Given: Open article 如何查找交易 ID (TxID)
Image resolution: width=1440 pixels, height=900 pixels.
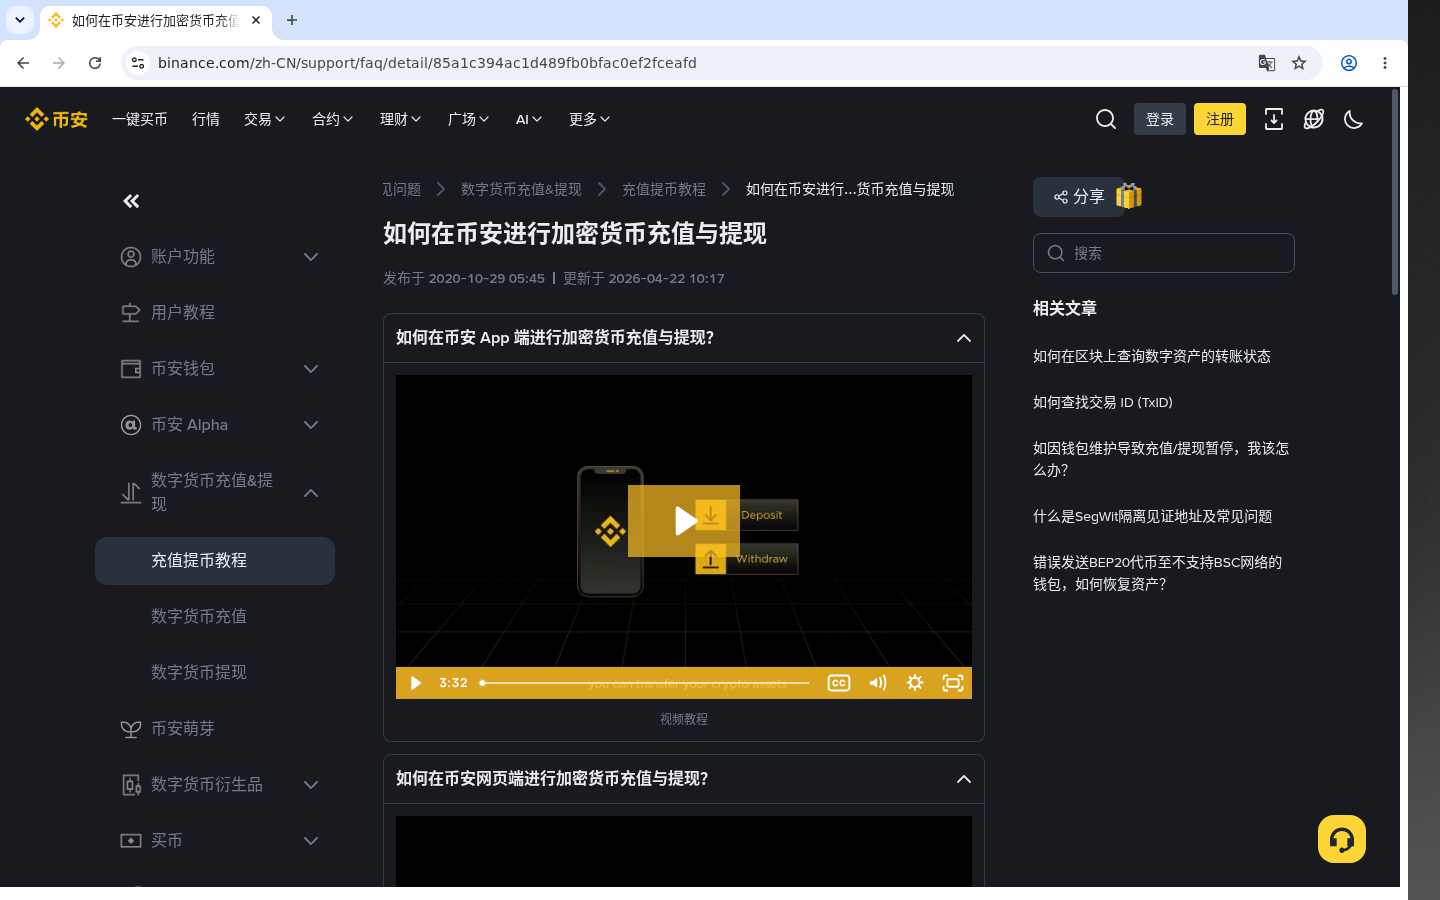Looking at the screenshot, I should (x=1103, y=402).
